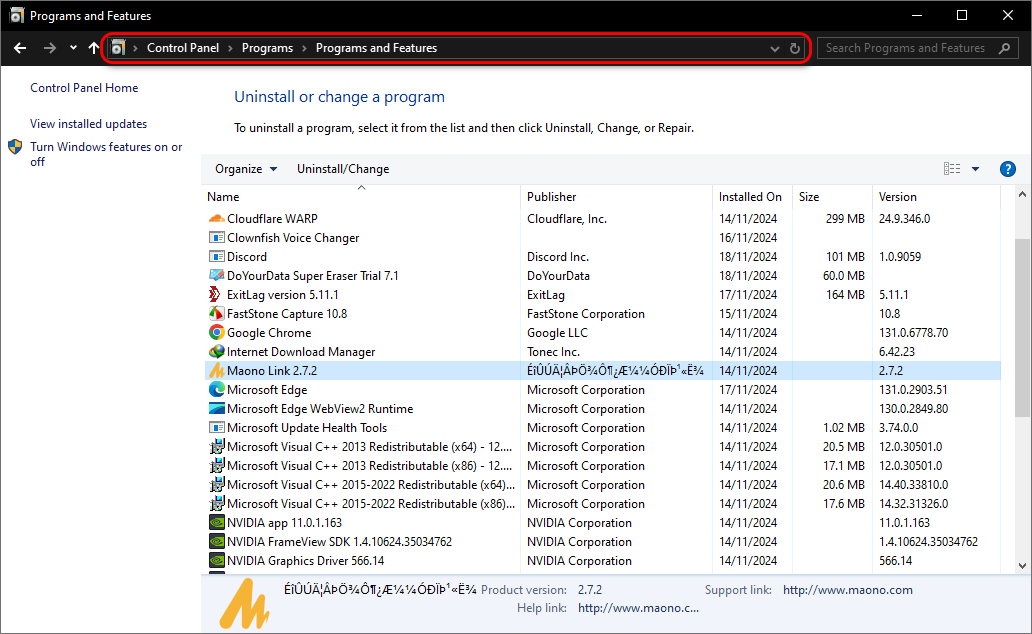The image size is (1032, 634).
Task: Click the Control Panel breadcrumb
Action: (183, 48)
